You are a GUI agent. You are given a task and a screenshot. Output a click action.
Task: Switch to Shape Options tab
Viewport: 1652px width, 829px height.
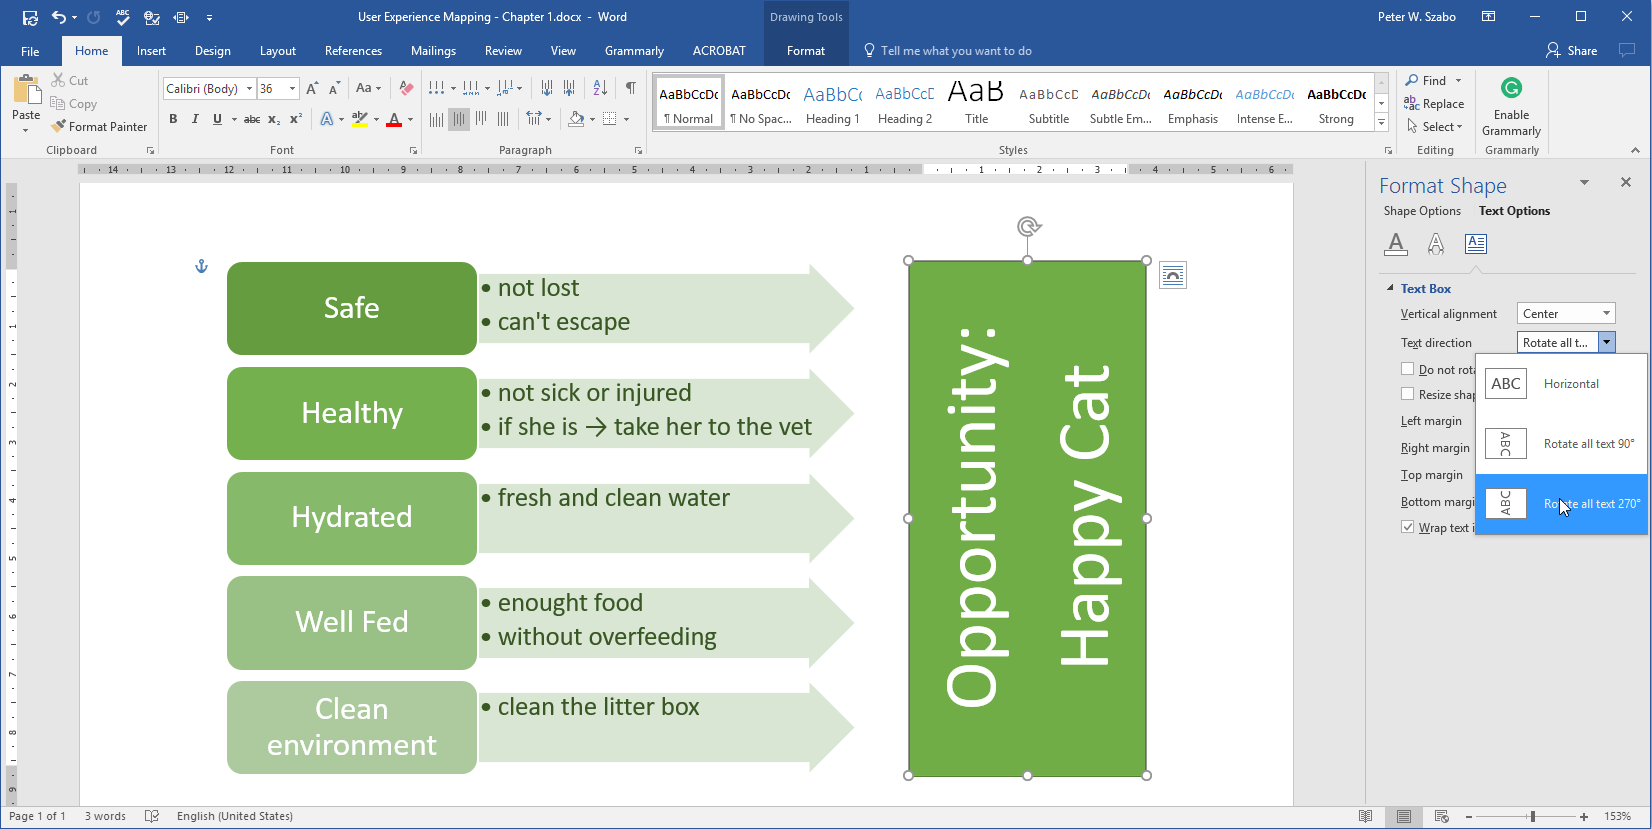pyautogui.click(x=1422, y=211)
